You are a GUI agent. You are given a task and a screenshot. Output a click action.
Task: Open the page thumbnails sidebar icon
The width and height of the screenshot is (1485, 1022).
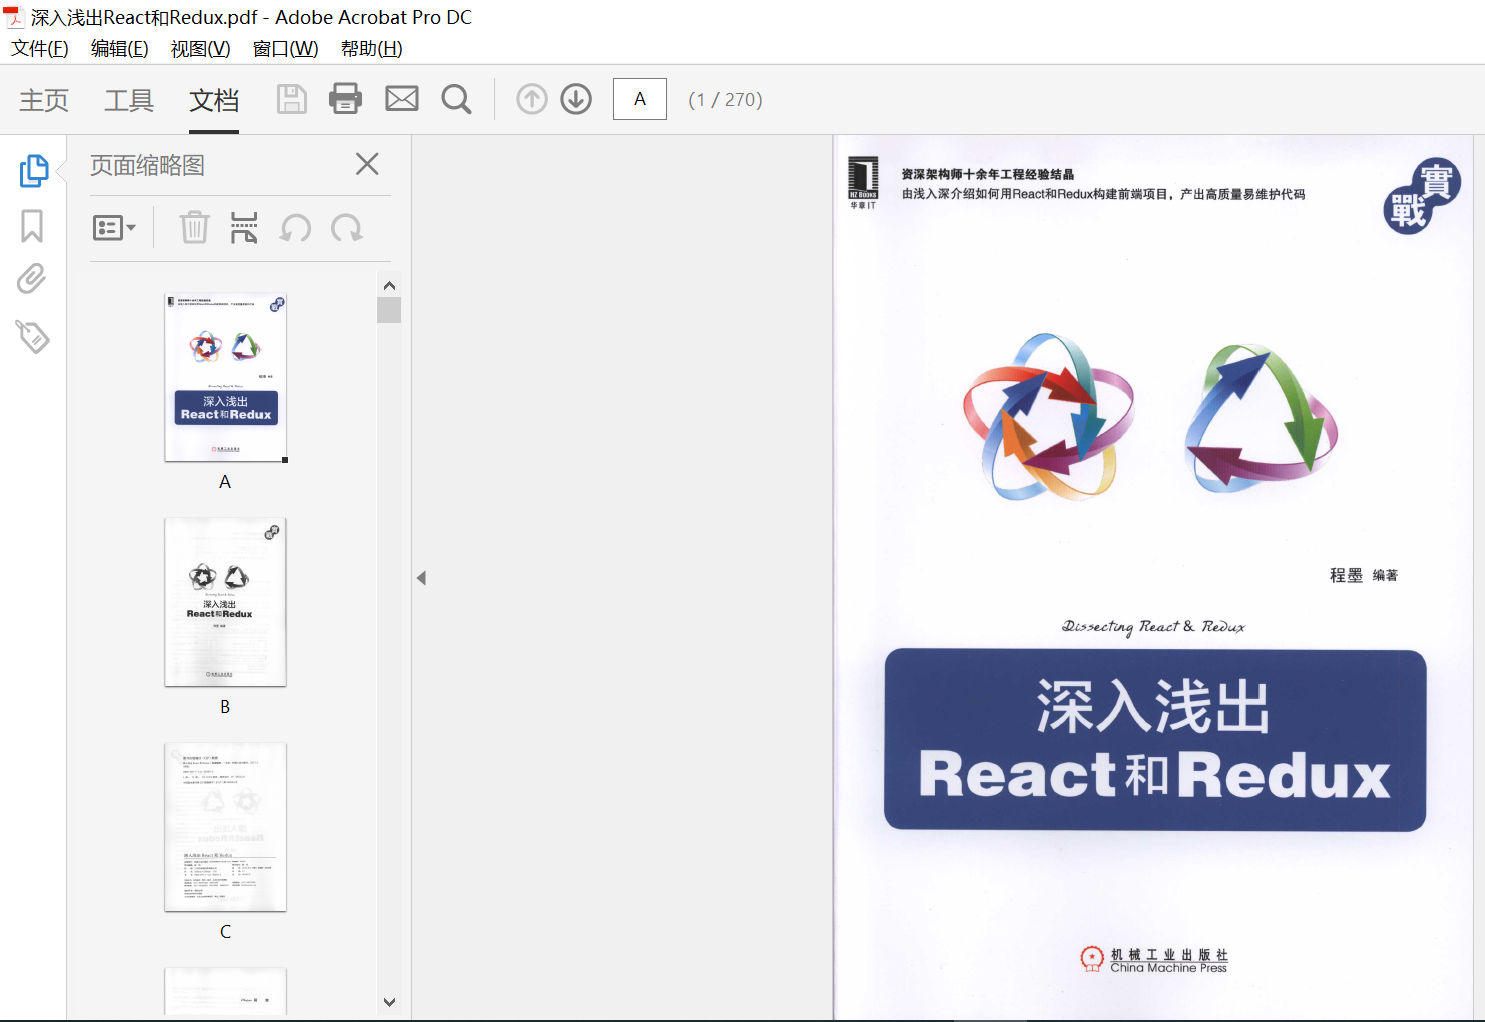34,171
